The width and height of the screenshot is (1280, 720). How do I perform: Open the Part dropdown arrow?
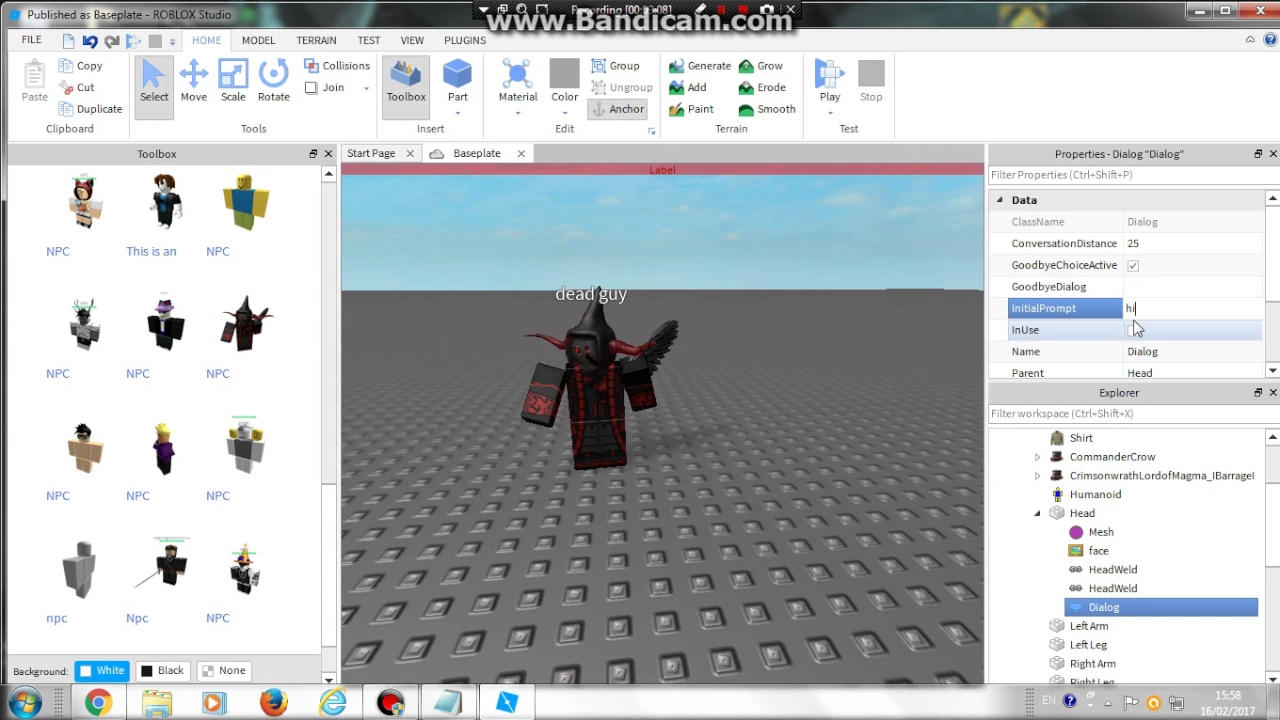click(457, 112)
